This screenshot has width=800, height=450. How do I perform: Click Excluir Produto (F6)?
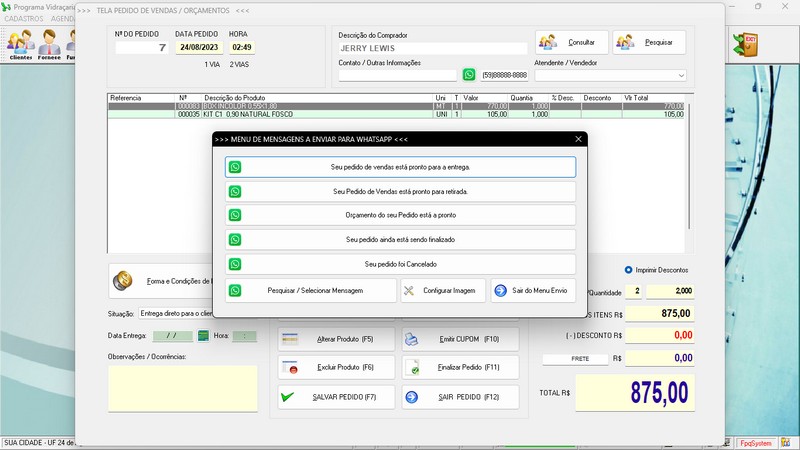coord(336,367)
